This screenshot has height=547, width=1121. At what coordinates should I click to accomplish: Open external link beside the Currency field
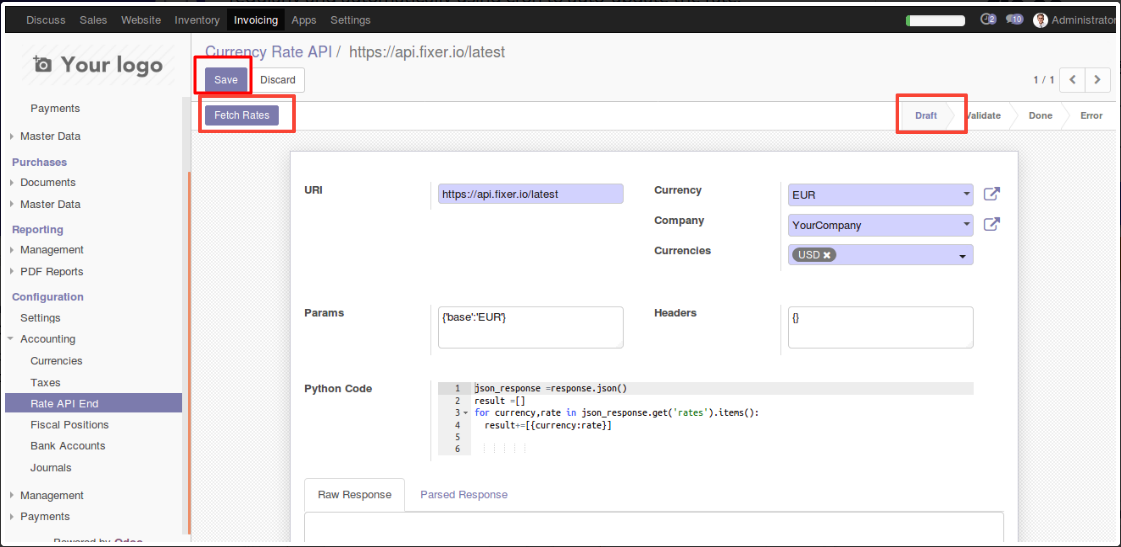(991, 194)
